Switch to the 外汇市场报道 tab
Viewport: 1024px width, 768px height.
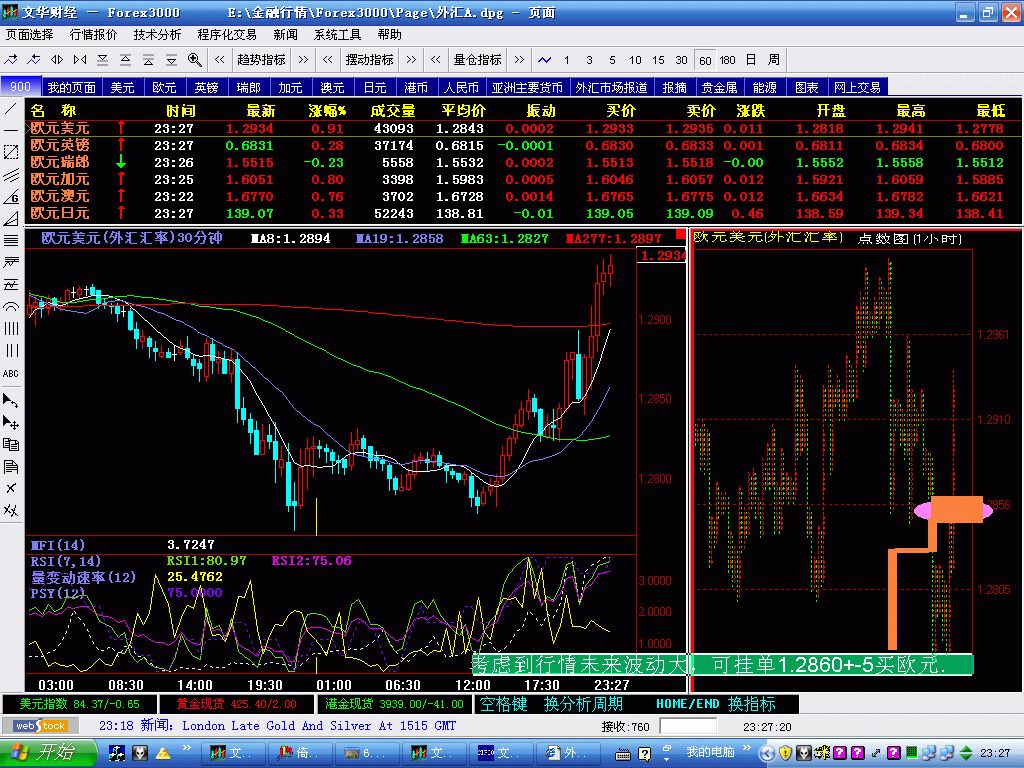pos(611,88)
